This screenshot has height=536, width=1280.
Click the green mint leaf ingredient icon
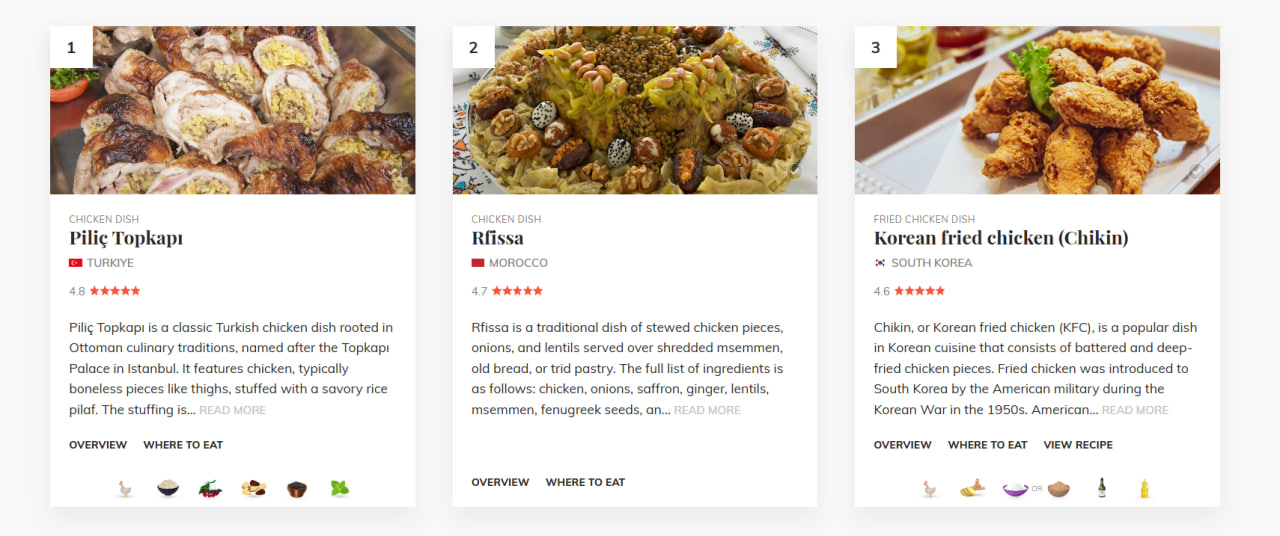(340, 489)
